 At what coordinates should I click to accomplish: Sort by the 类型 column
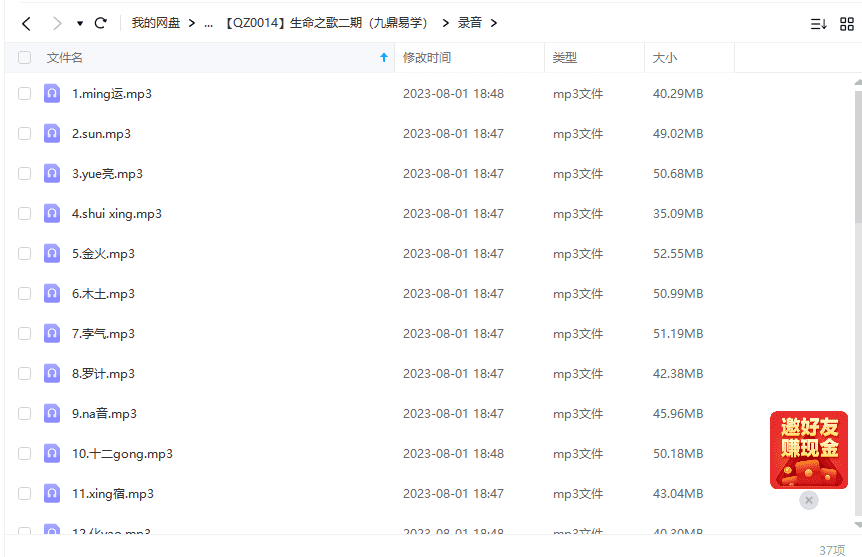click(565, 58)
